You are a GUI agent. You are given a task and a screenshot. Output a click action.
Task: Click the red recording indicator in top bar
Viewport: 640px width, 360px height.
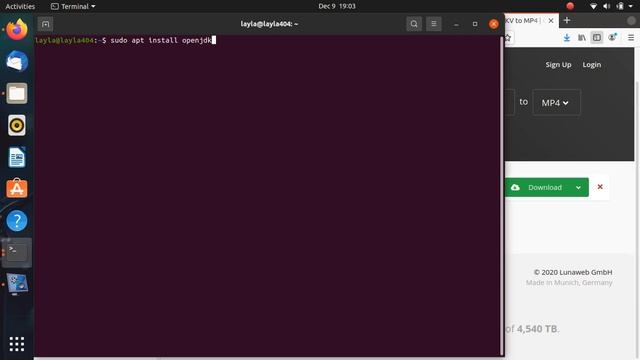click(570, 6)
